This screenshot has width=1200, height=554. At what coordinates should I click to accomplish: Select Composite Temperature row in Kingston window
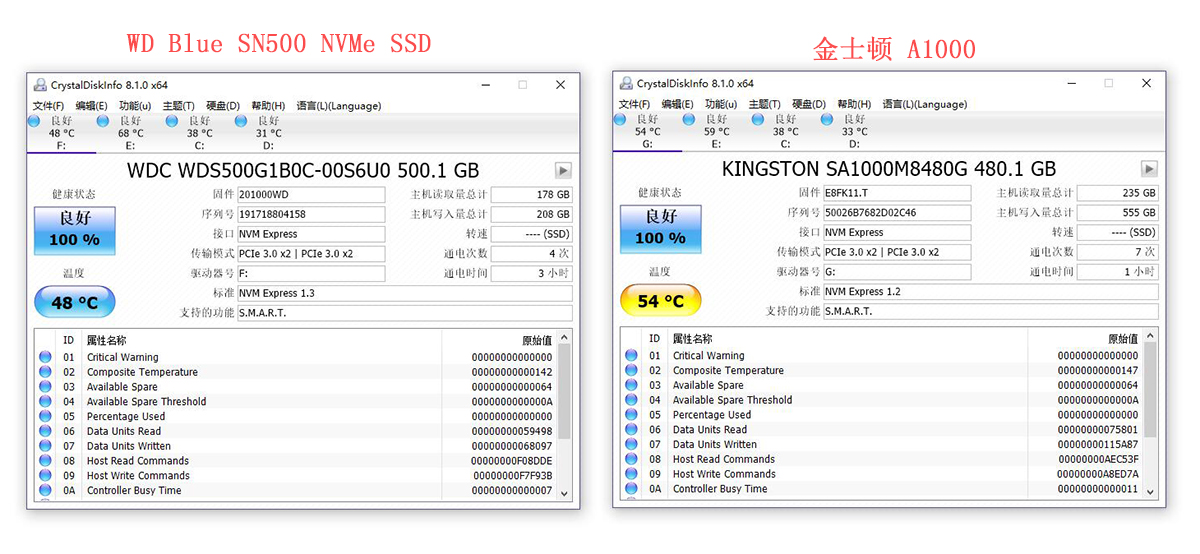tap(882, 370)
